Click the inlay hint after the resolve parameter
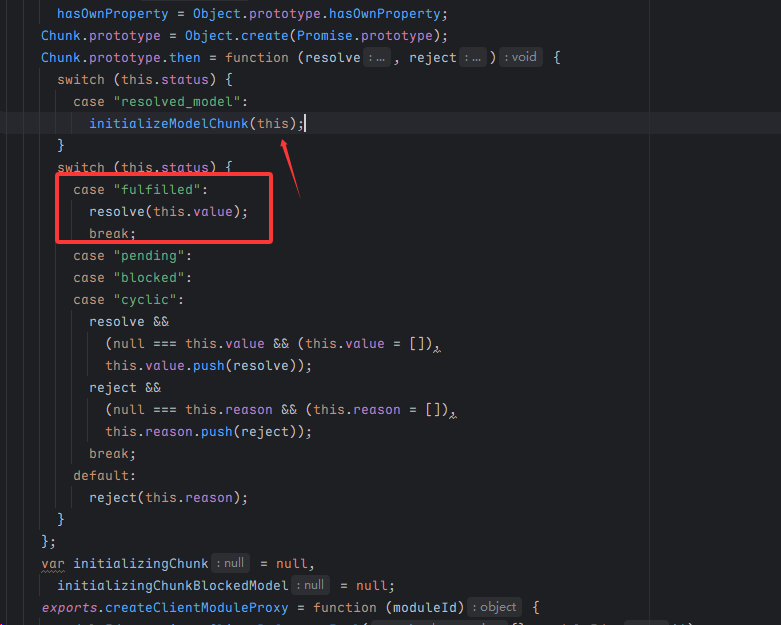The width and height of the screenshot is (781, 625). [377, 58]
